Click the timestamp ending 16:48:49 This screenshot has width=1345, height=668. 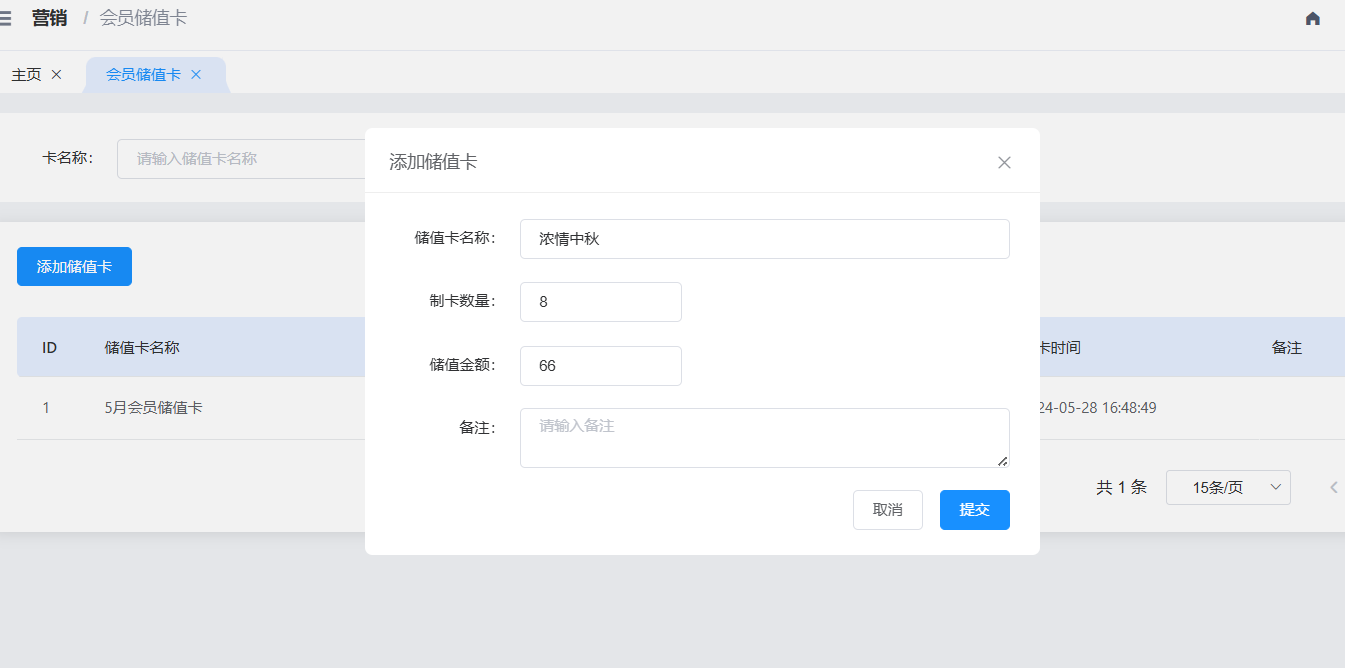(x=1098, y=408)
